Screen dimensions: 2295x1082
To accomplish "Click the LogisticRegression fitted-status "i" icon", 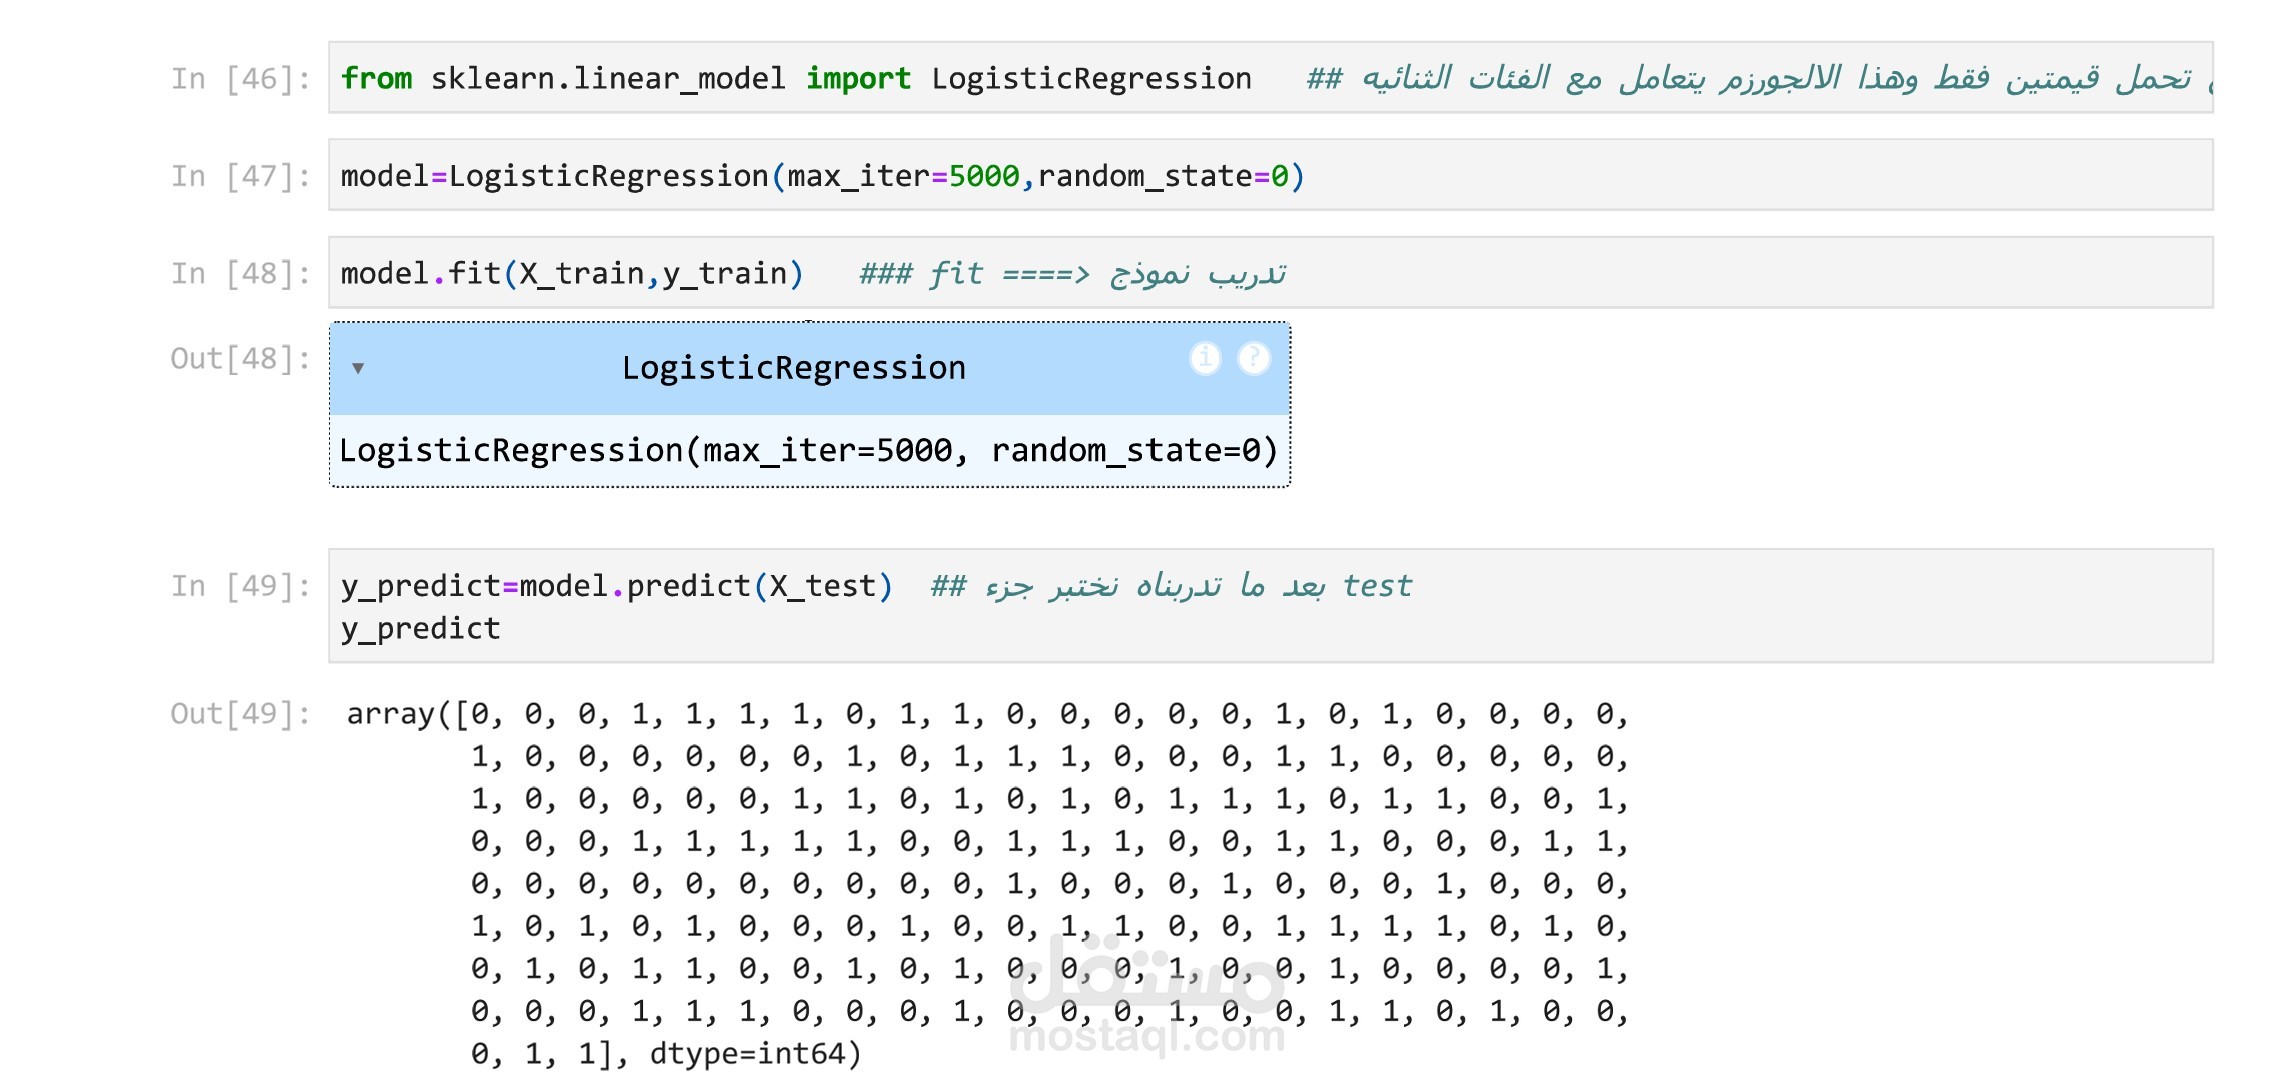I will point(1205,357).
